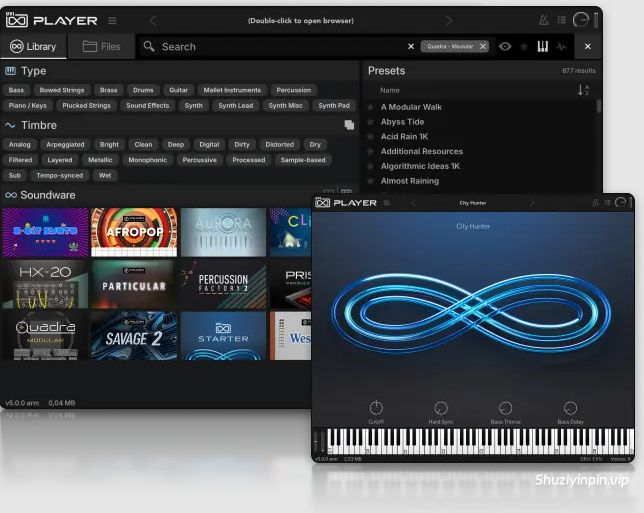Toggle the sort order icon in the Presets panel header
This screenshot has width=644, height=513.
click(x=583, y=90)
